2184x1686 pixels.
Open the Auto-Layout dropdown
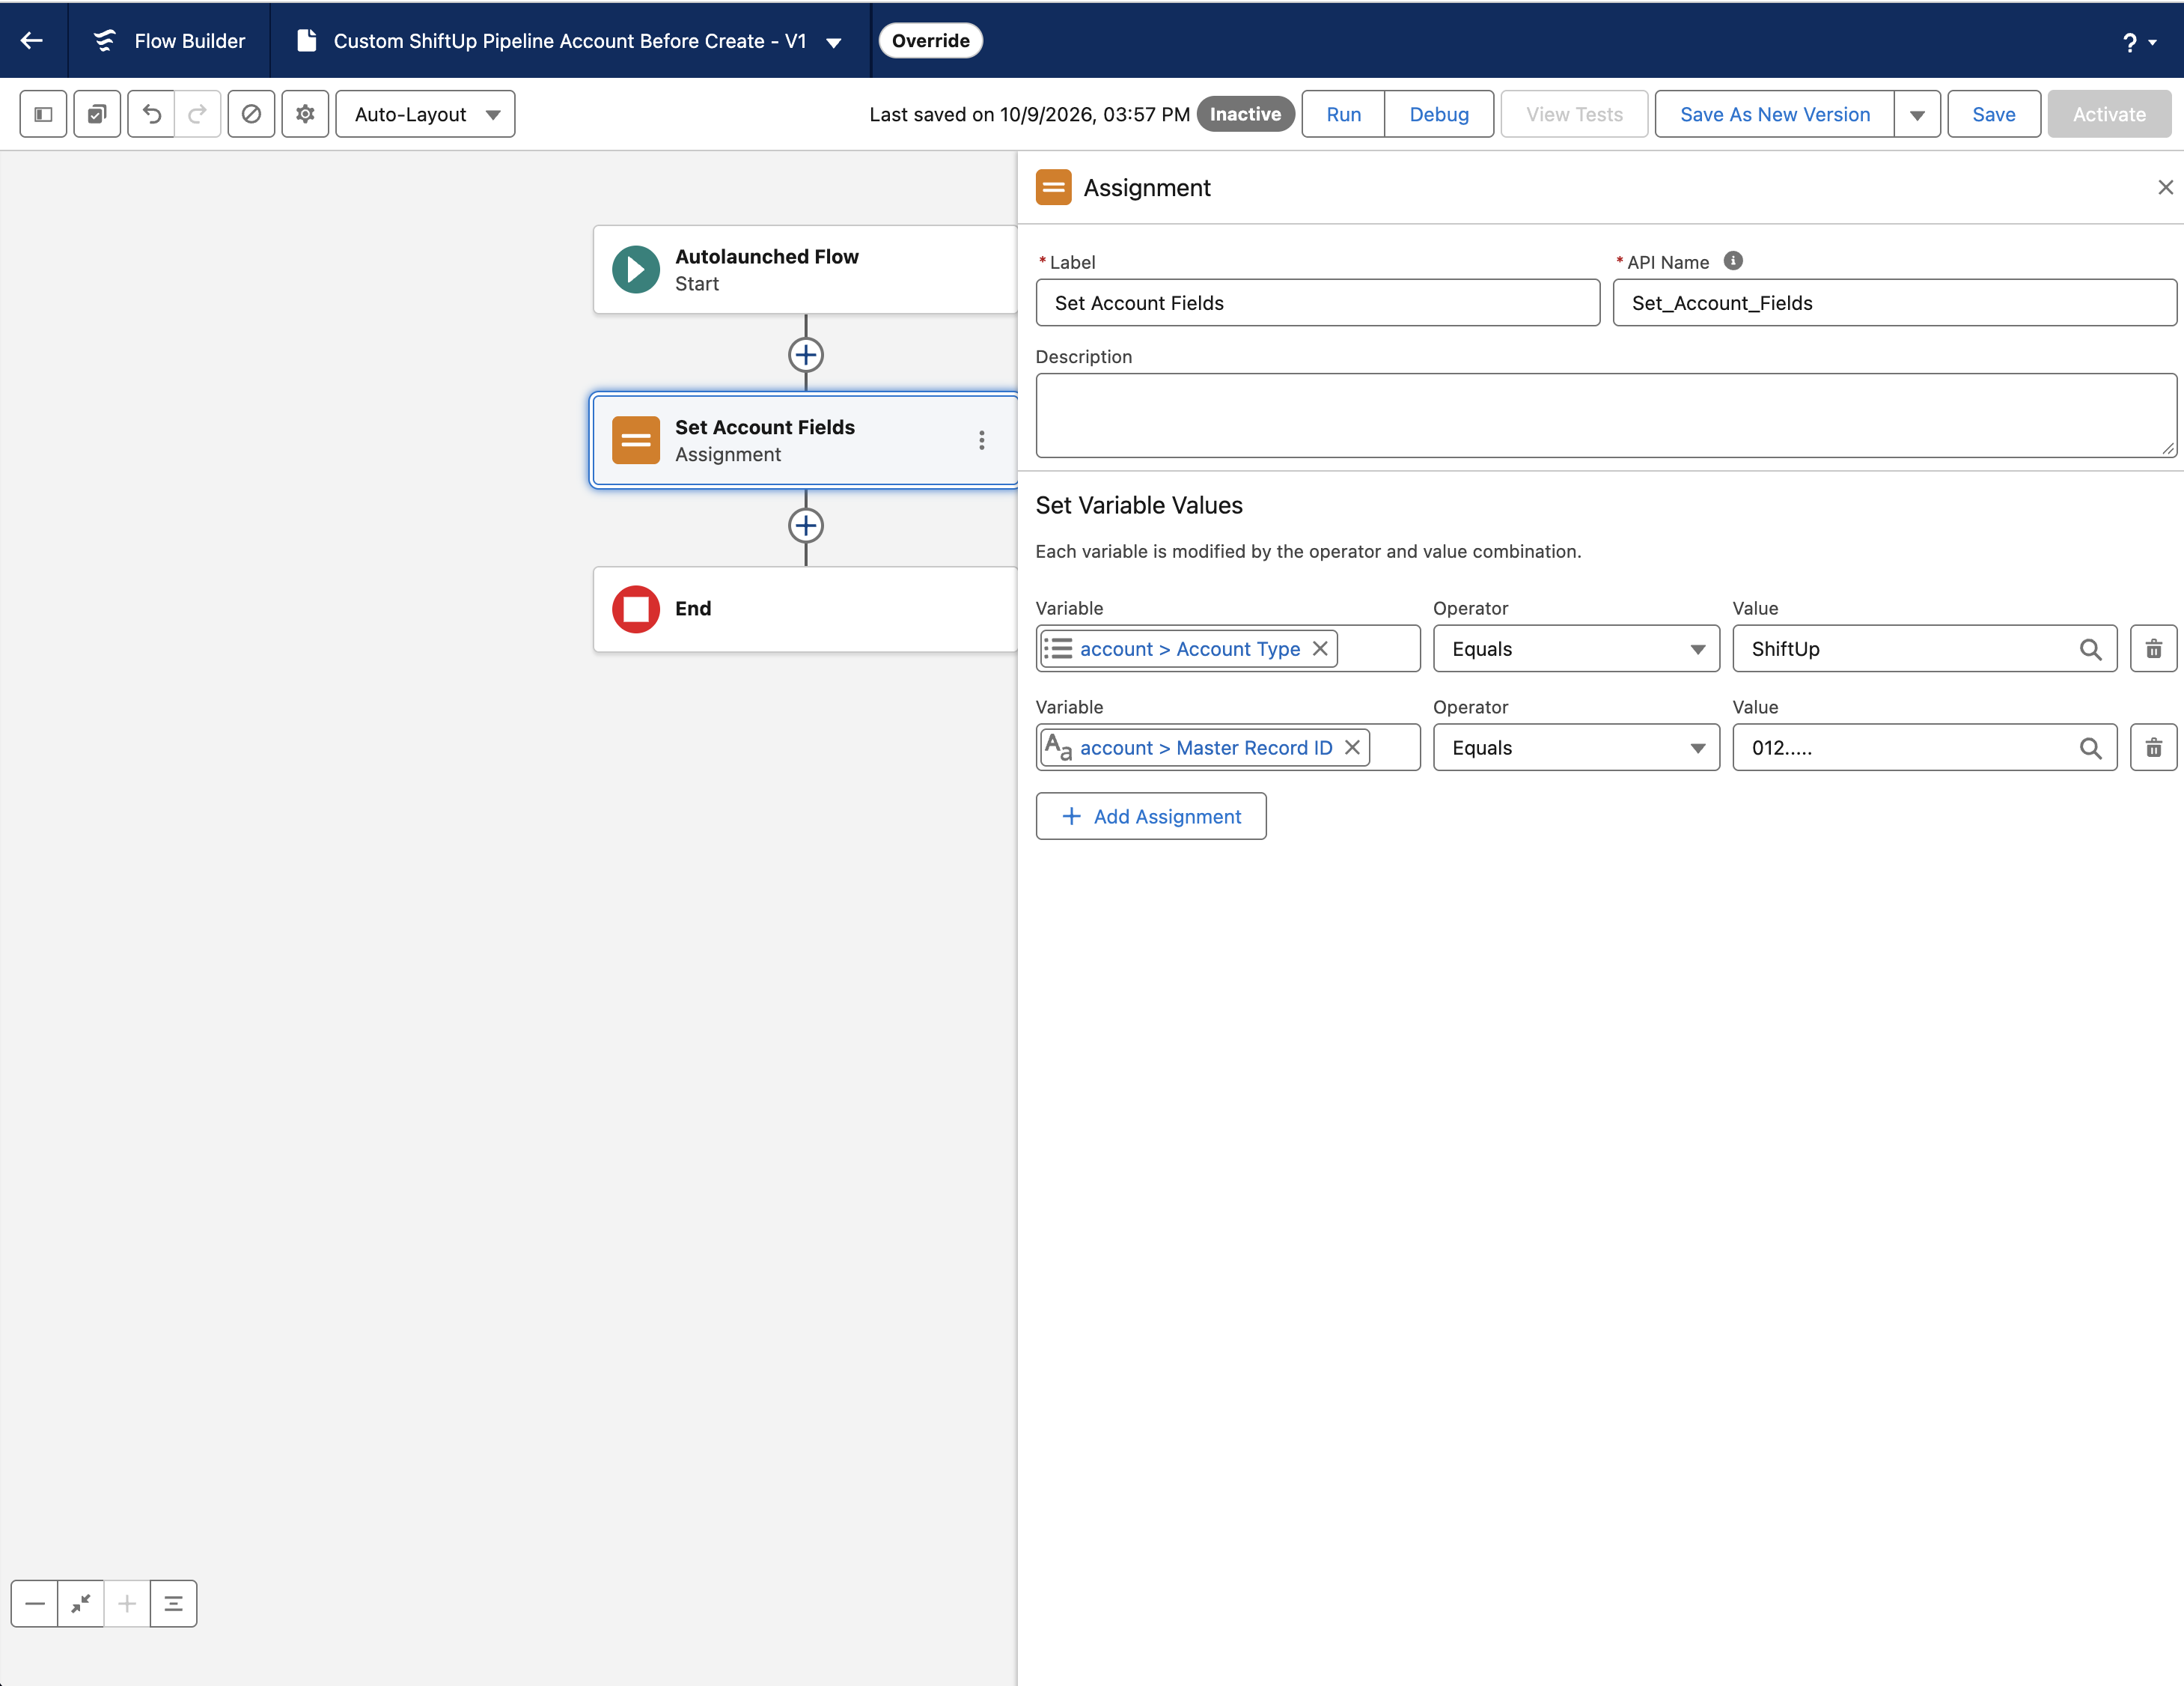(426, 114)
